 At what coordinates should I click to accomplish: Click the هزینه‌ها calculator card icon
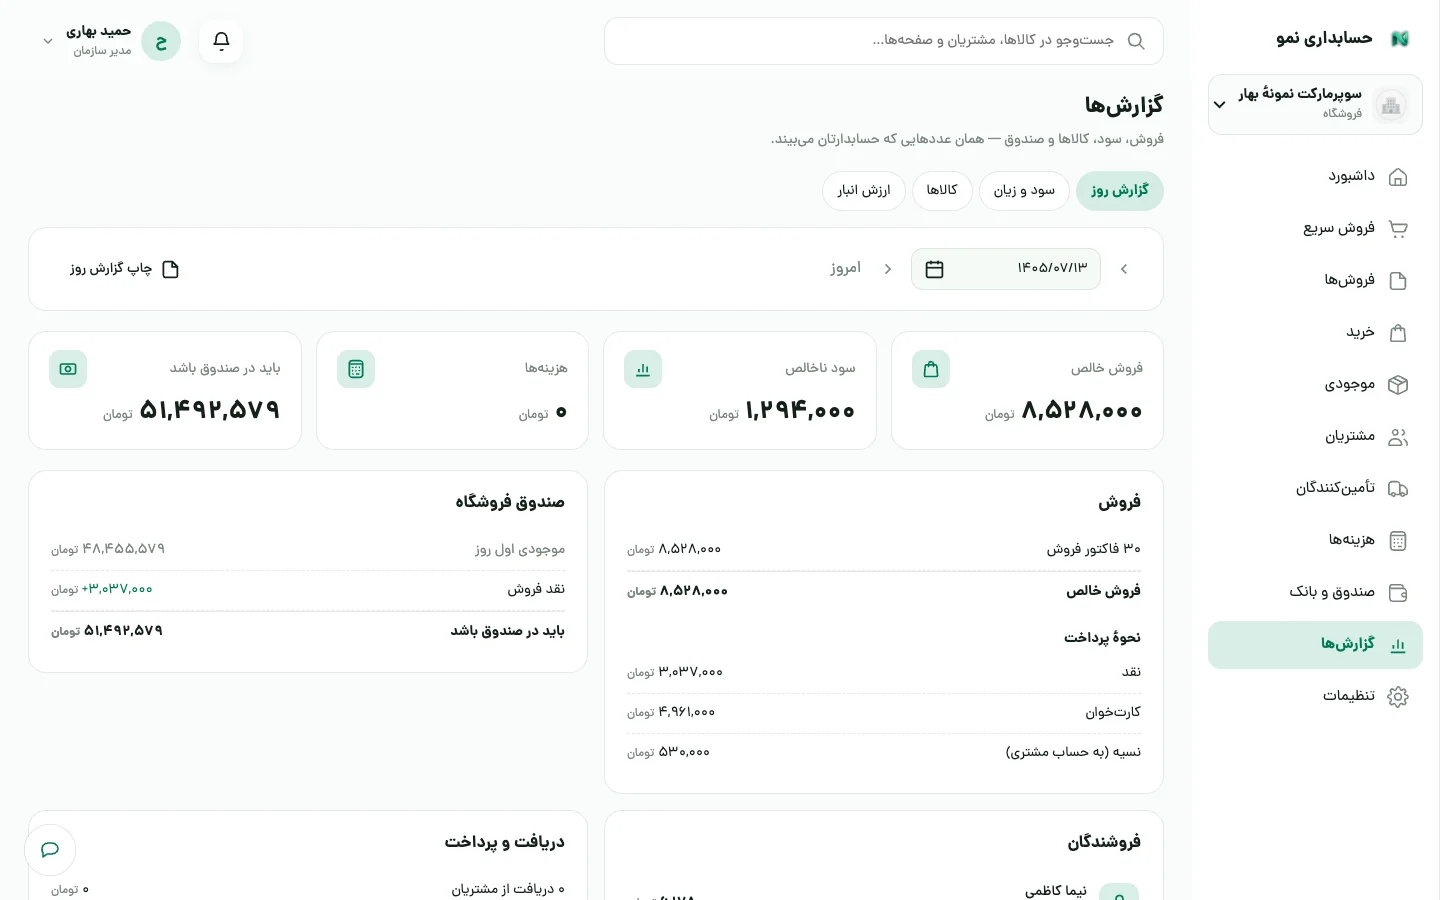click(356, 369)
